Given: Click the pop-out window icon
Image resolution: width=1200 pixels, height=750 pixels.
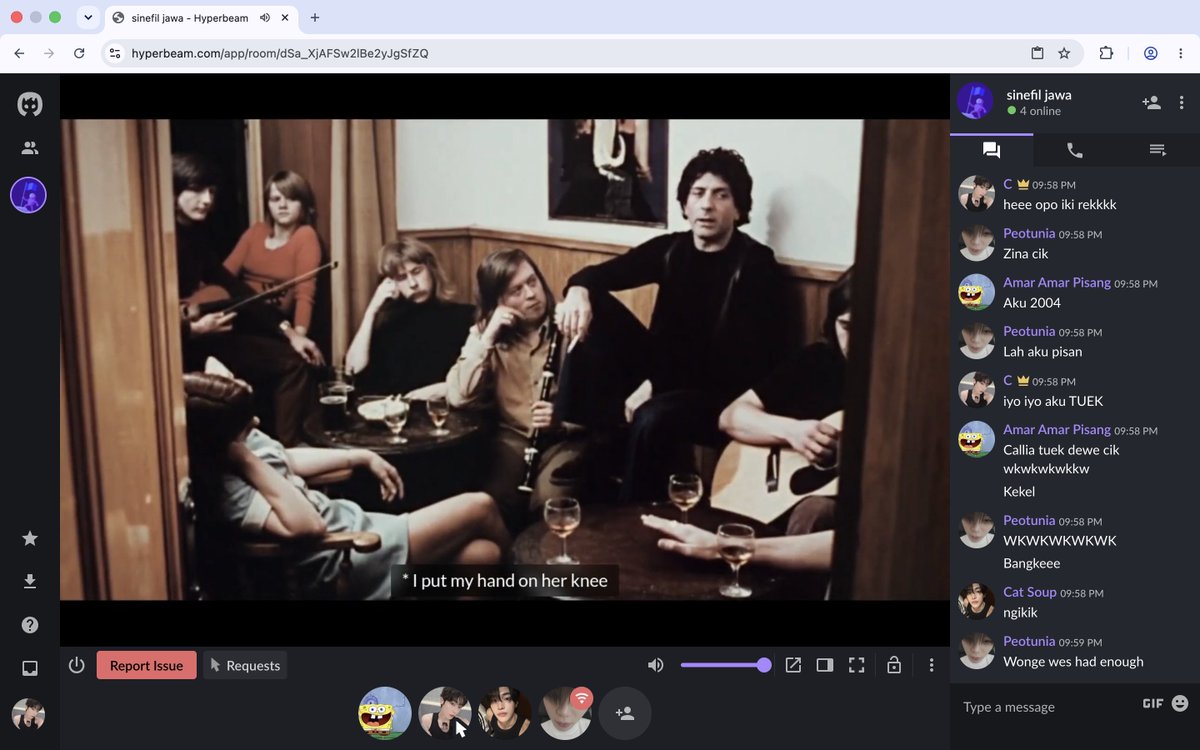Looking at the screenshot, I should 793,665.
